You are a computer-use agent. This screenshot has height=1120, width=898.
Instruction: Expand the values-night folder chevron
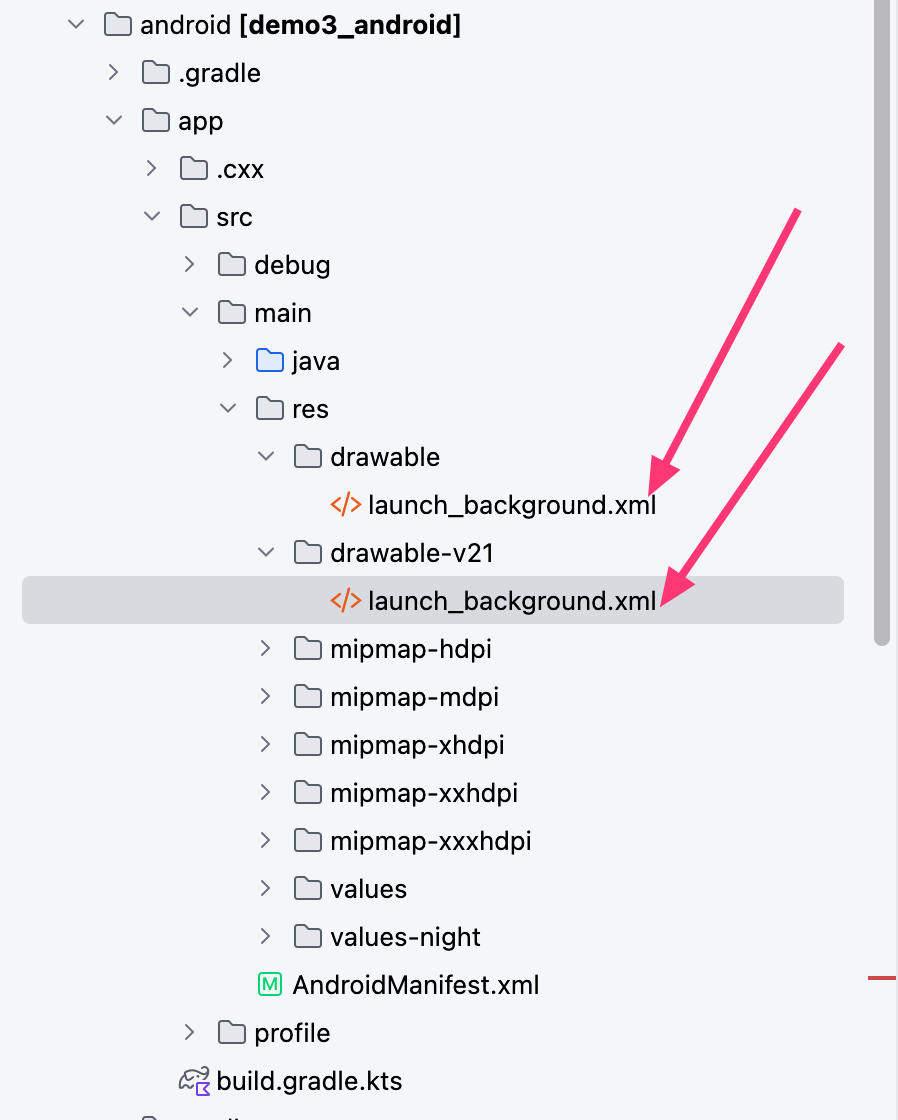point(266,936)
